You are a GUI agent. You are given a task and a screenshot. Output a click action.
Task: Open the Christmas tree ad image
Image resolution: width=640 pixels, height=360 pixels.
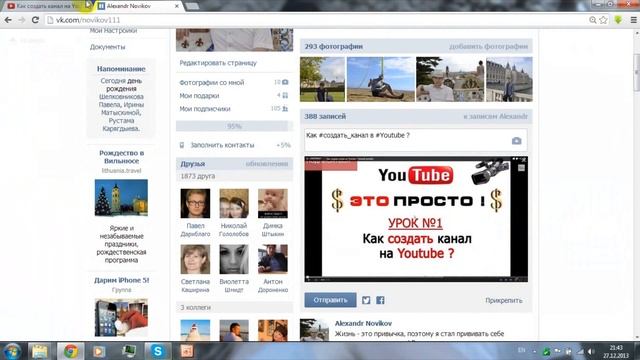[x=121, y=198]
